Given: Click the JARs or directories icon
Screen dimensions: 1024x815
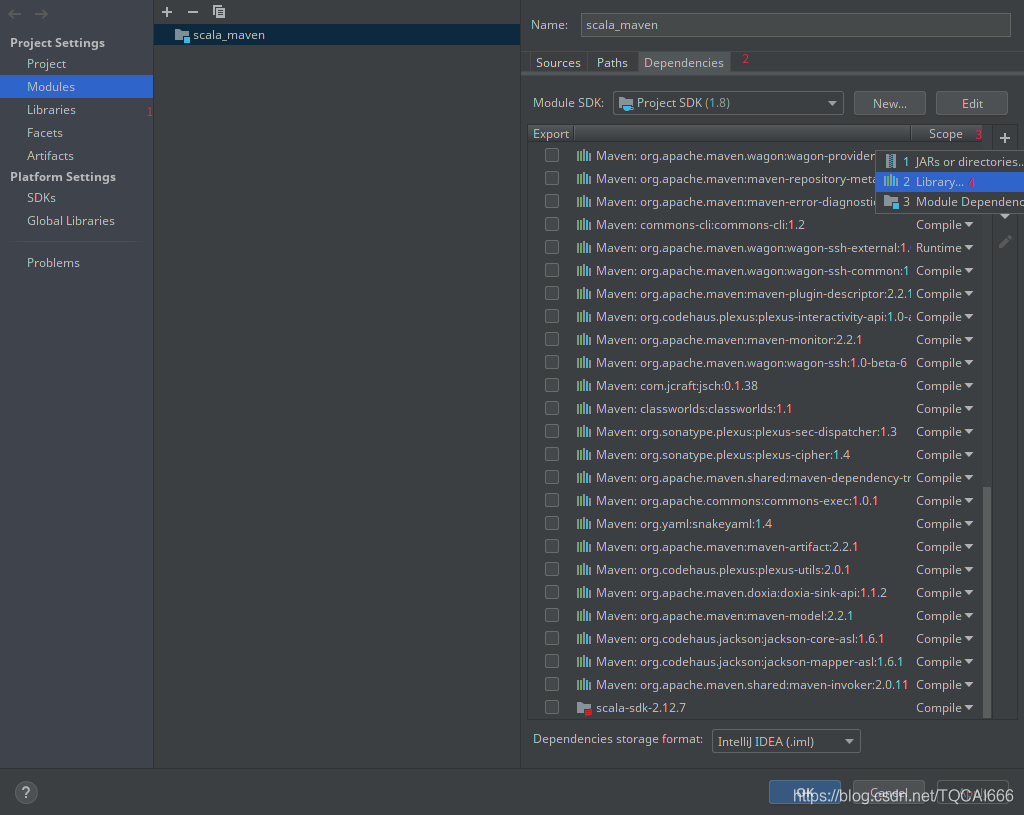Looking at the screenshot, I should (x=891, y=161).
